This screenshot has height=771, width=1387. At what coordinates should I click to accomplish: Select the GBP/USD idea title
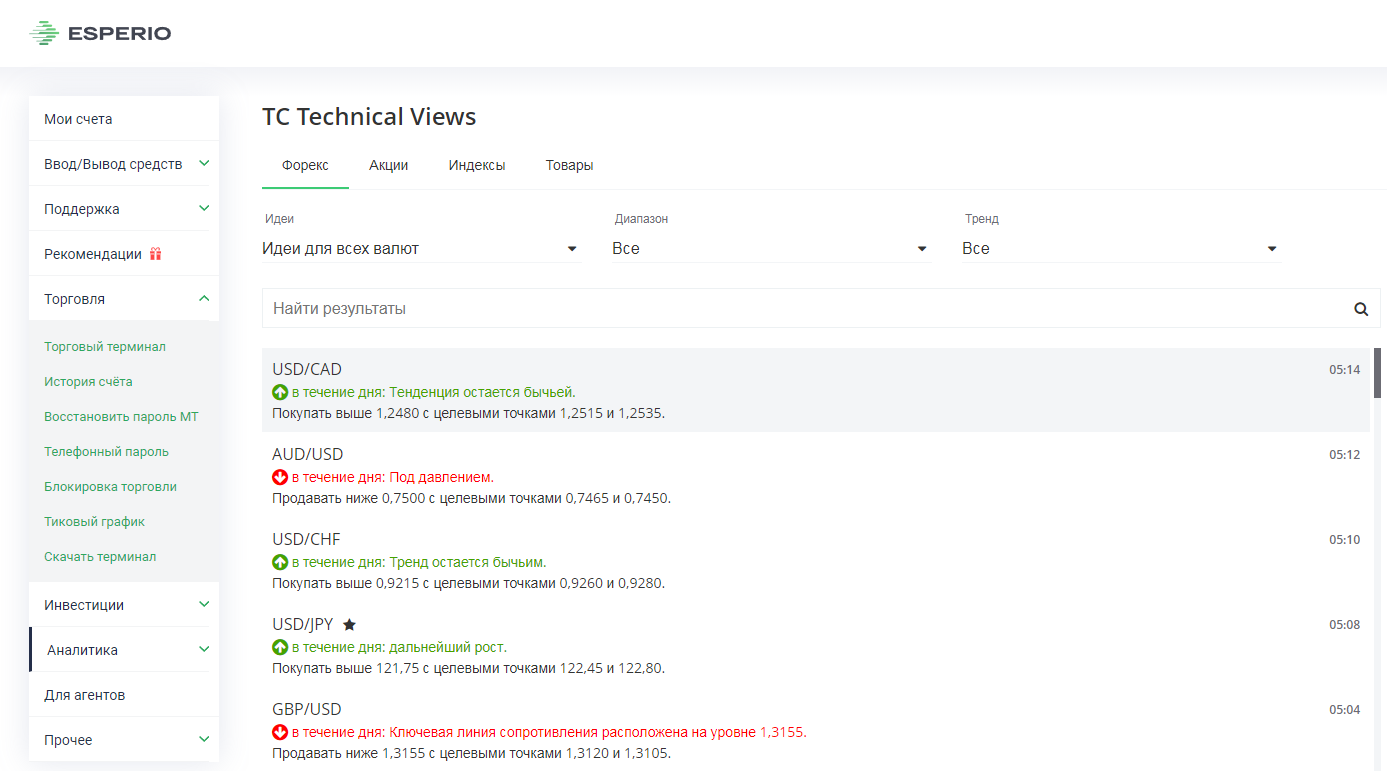click(x=307, y=709)
